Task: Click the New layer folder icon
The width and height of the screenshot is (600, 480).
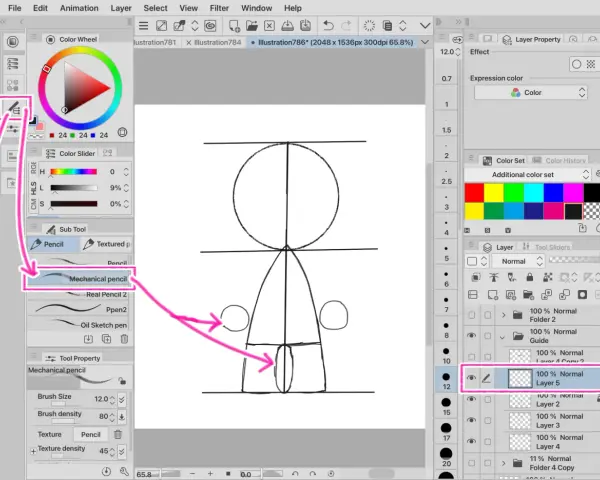Action: [528, 295]
